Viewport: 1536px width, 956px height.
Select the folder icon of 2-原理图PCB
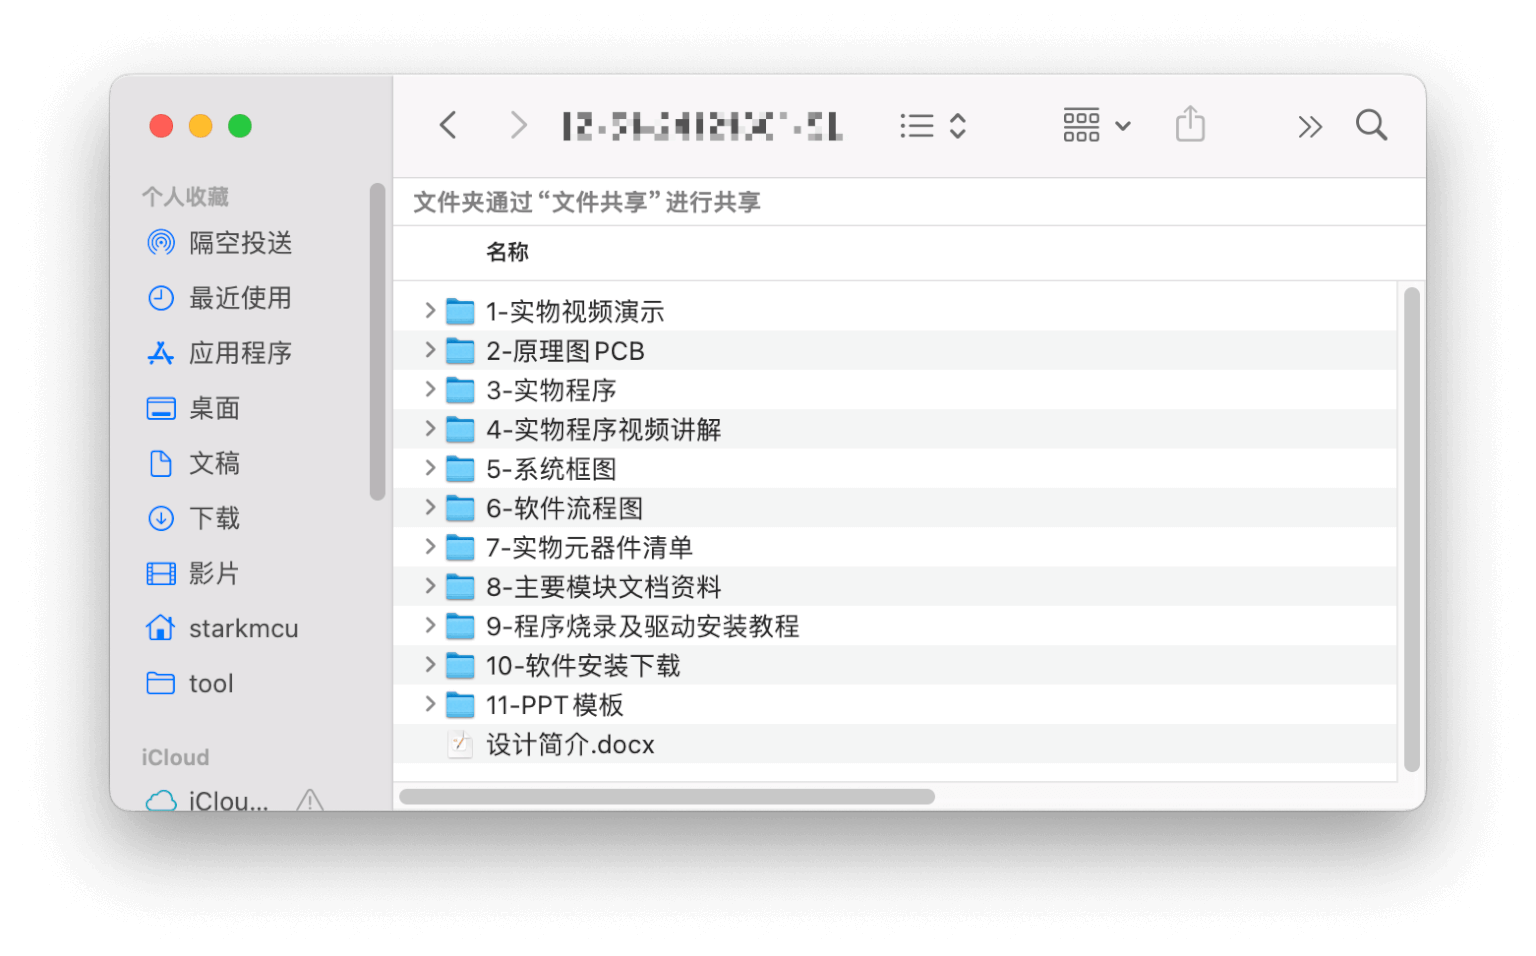tap(460, 351)
